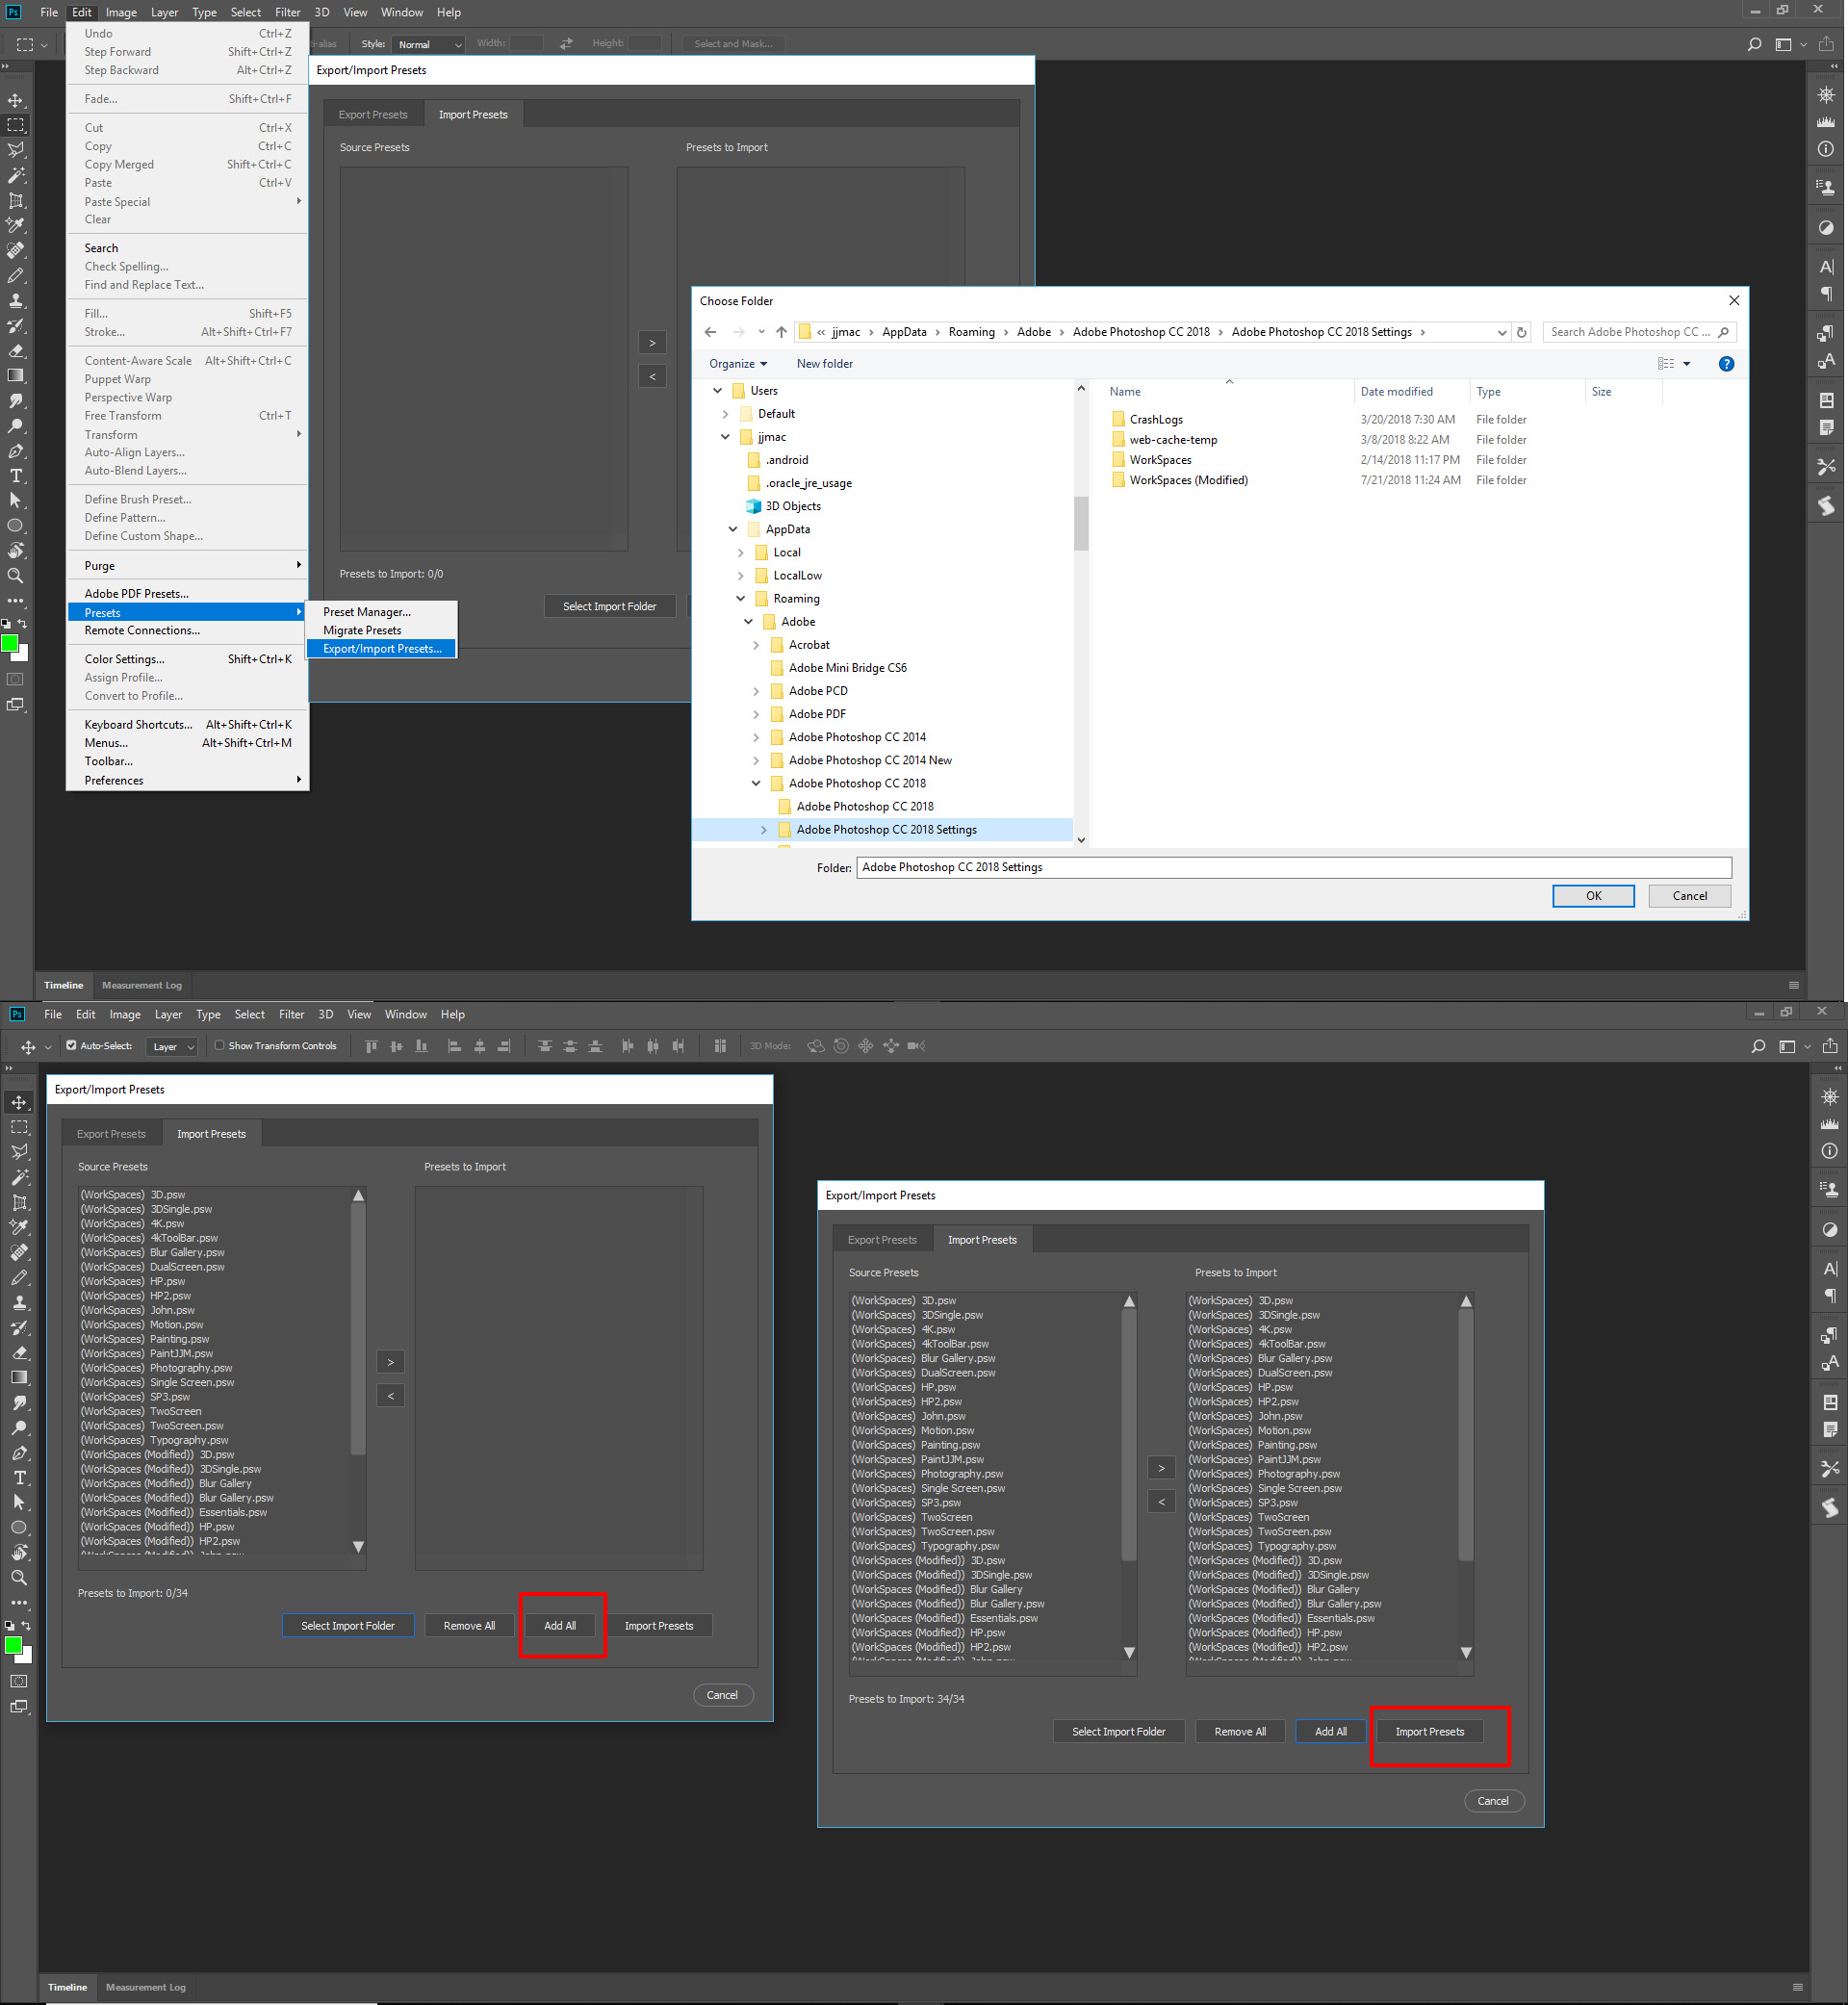Select Pen tool in lower window toolbar

pyautogui.click(x=19, y=1453)
